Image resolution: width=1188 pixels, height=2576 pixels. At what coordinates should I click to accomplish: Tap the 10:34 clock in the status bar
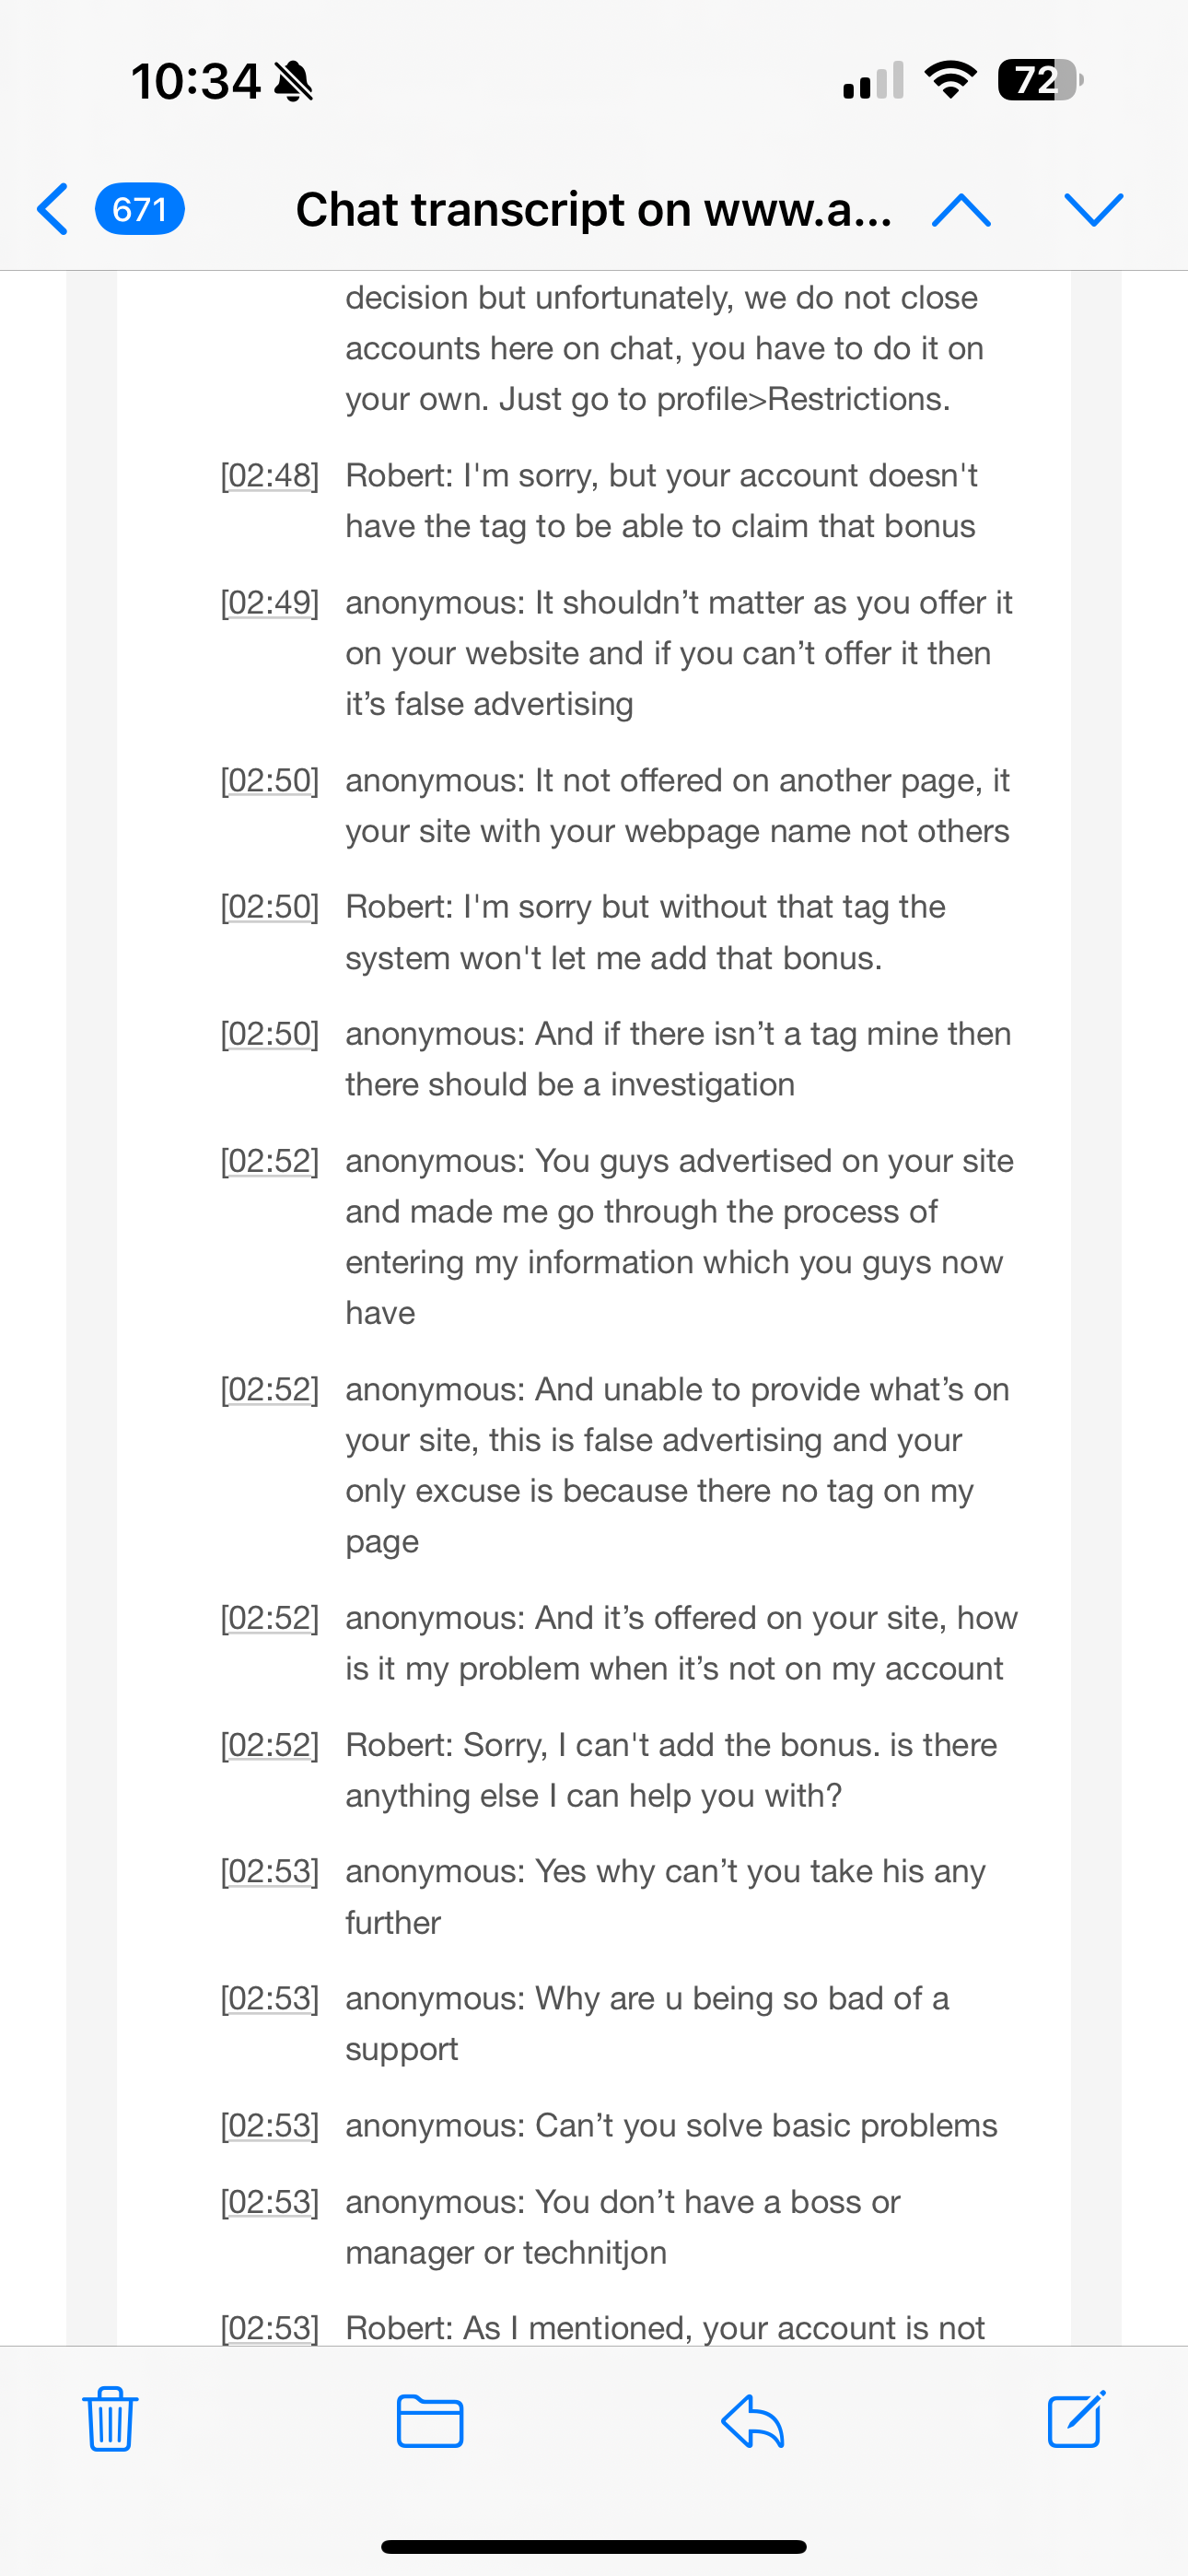(x=195, y=80)
